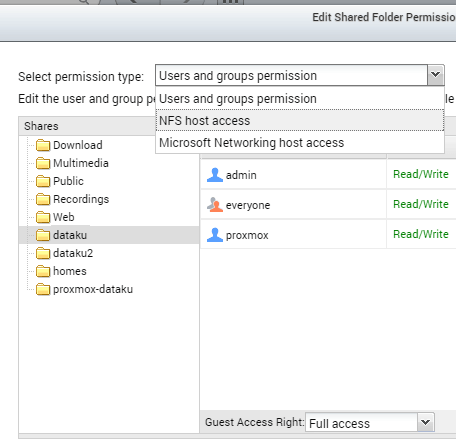
Task: Click Read/Write permission for everyone
Action: point(421,204)
